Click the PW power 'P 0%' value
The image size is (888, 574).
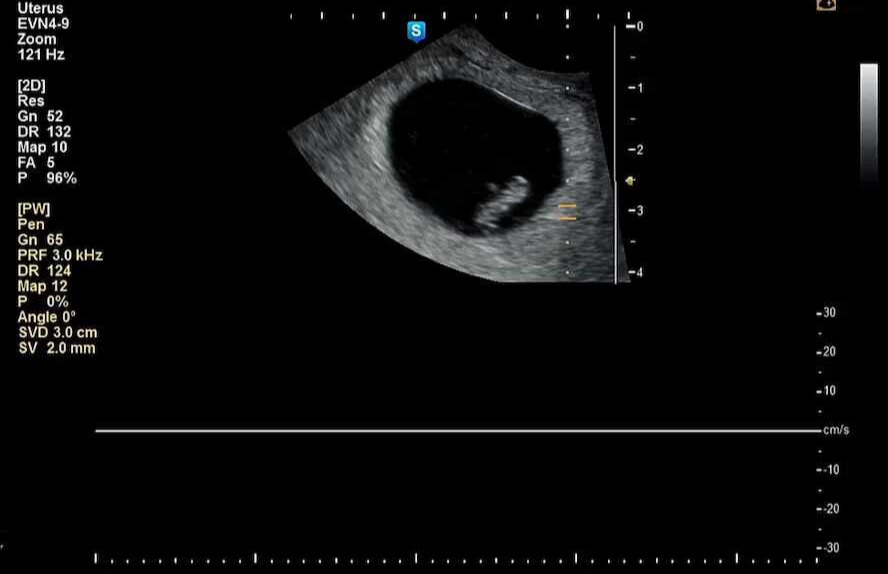tap(43, 301)
